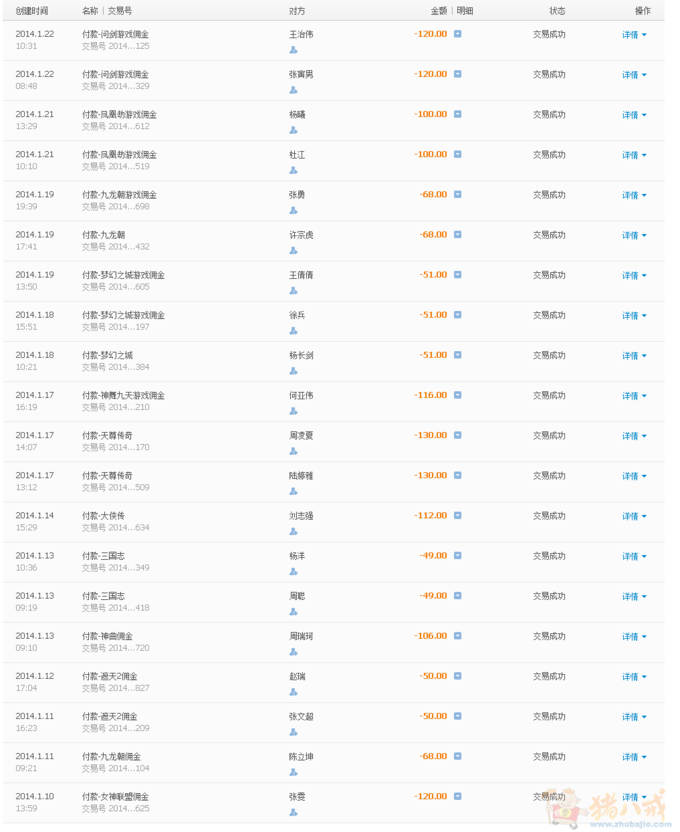This screenshot has width=680, height=832.
Task: Click the 名称 column header
Action: [x=90, y=11]
